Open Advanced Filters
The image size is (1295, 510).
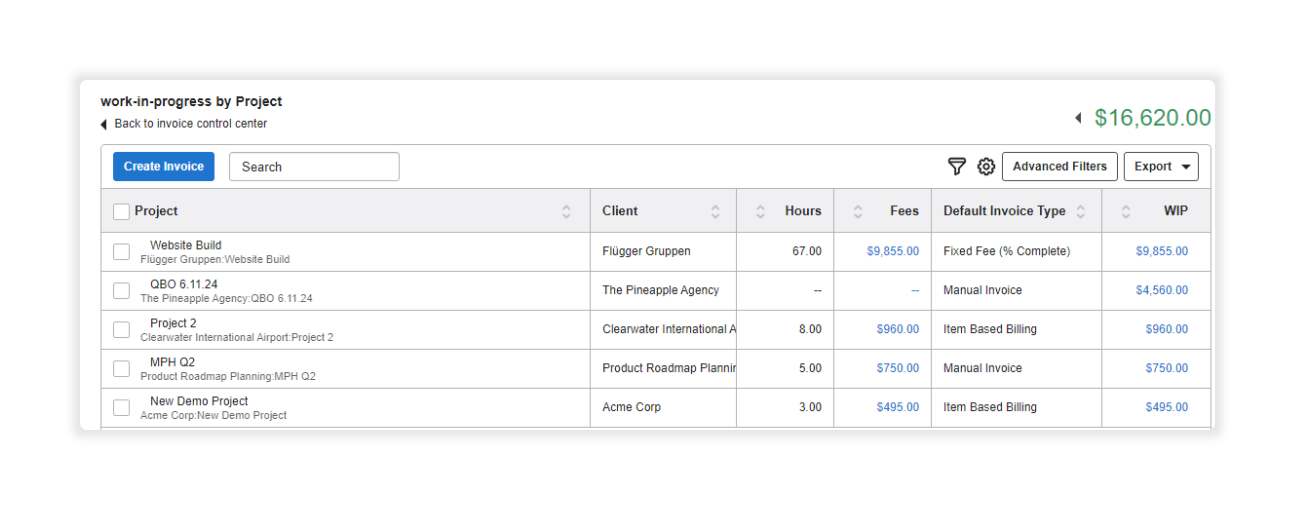[1059, 167]
